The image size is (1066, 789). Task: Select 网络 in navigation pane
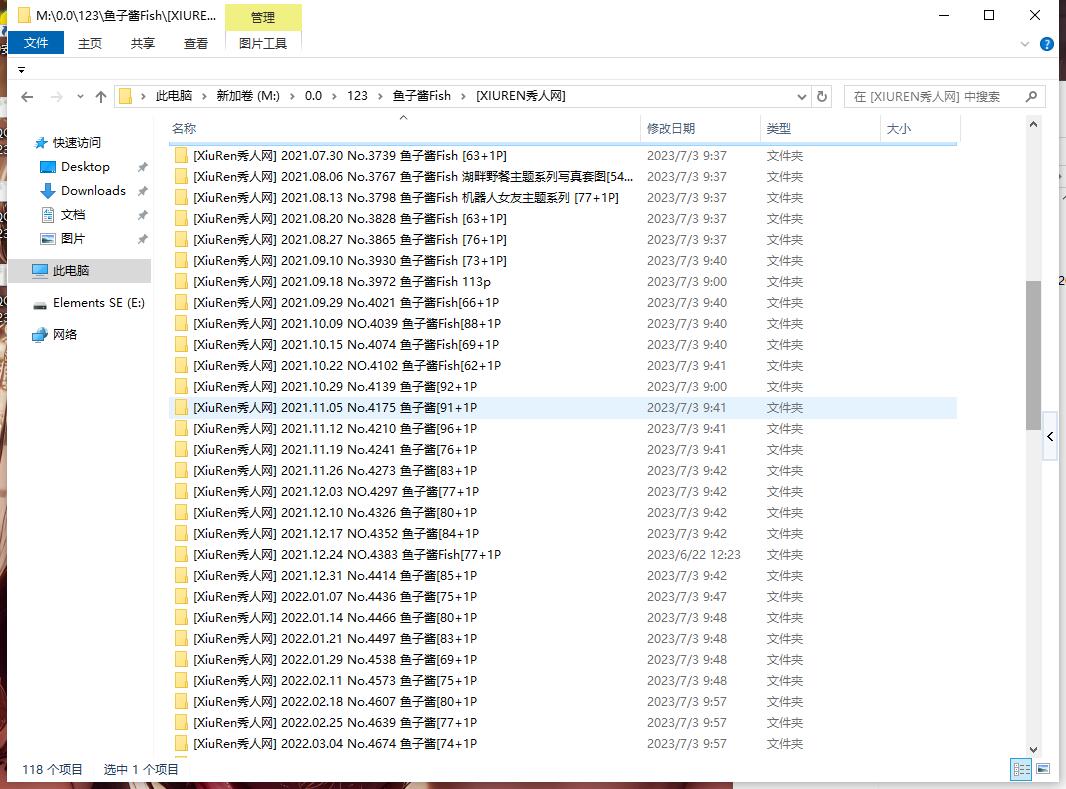65,334
